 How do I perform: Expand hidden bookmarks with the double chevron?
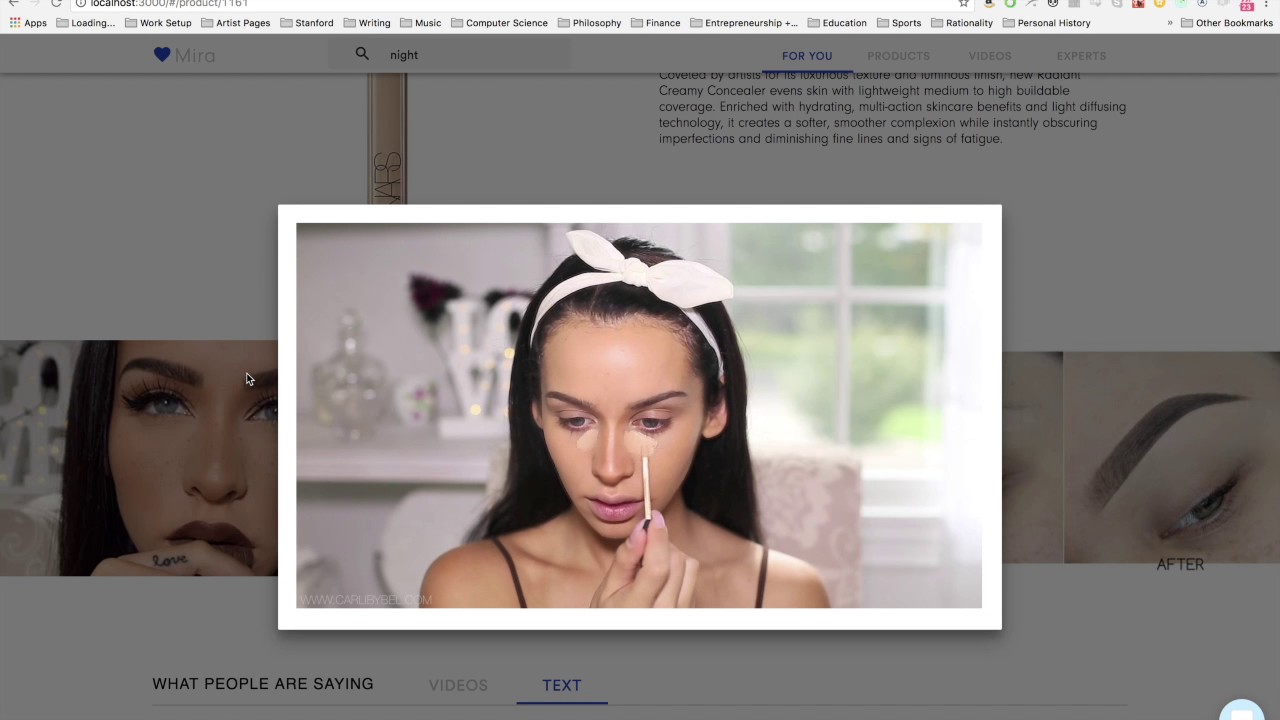1170,23
